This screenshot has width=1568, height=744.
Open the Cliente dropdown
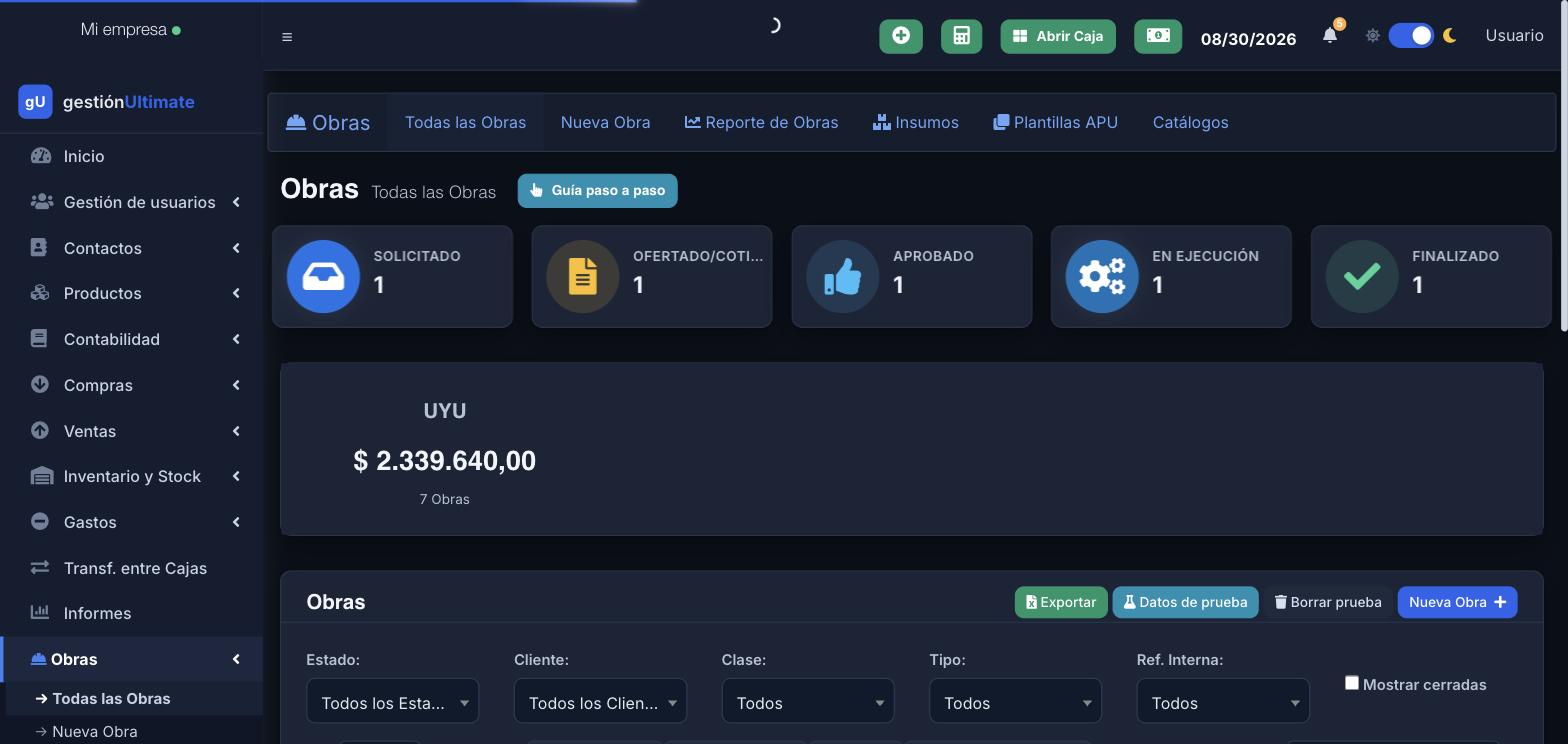tap(600, 701)
